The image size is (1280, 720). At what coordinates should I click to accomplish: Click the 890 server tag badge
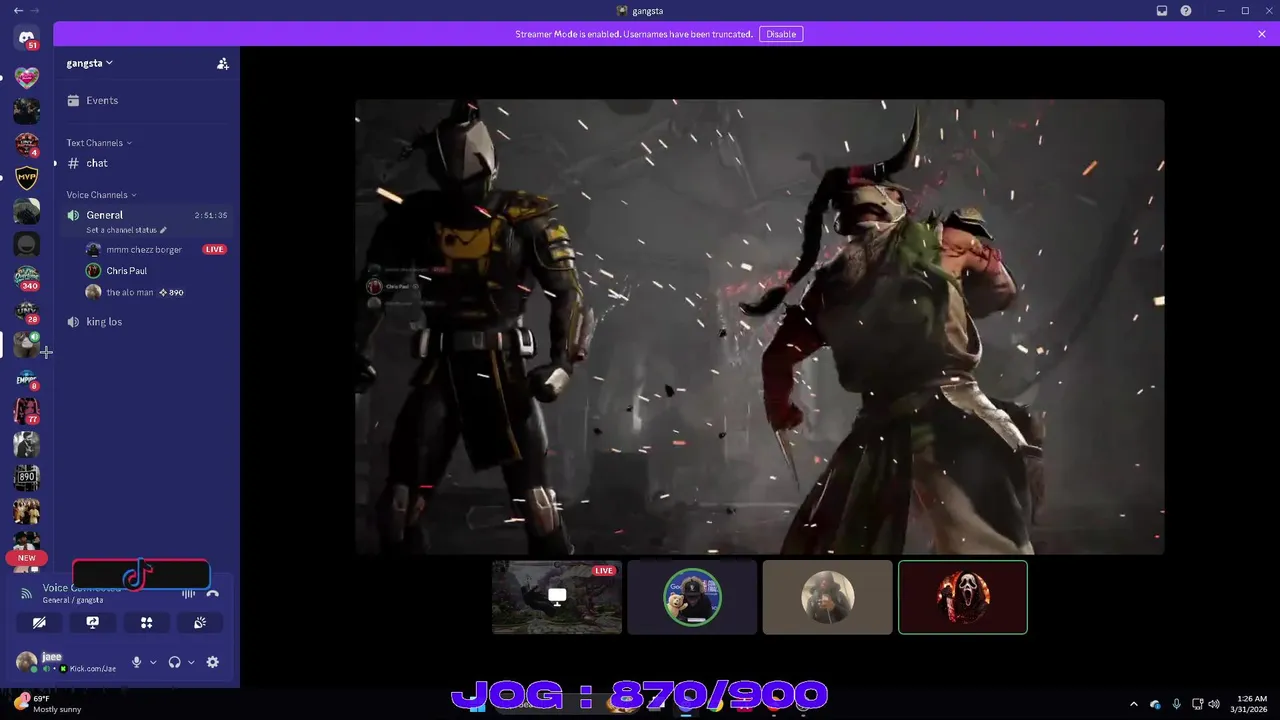(172, 292)
